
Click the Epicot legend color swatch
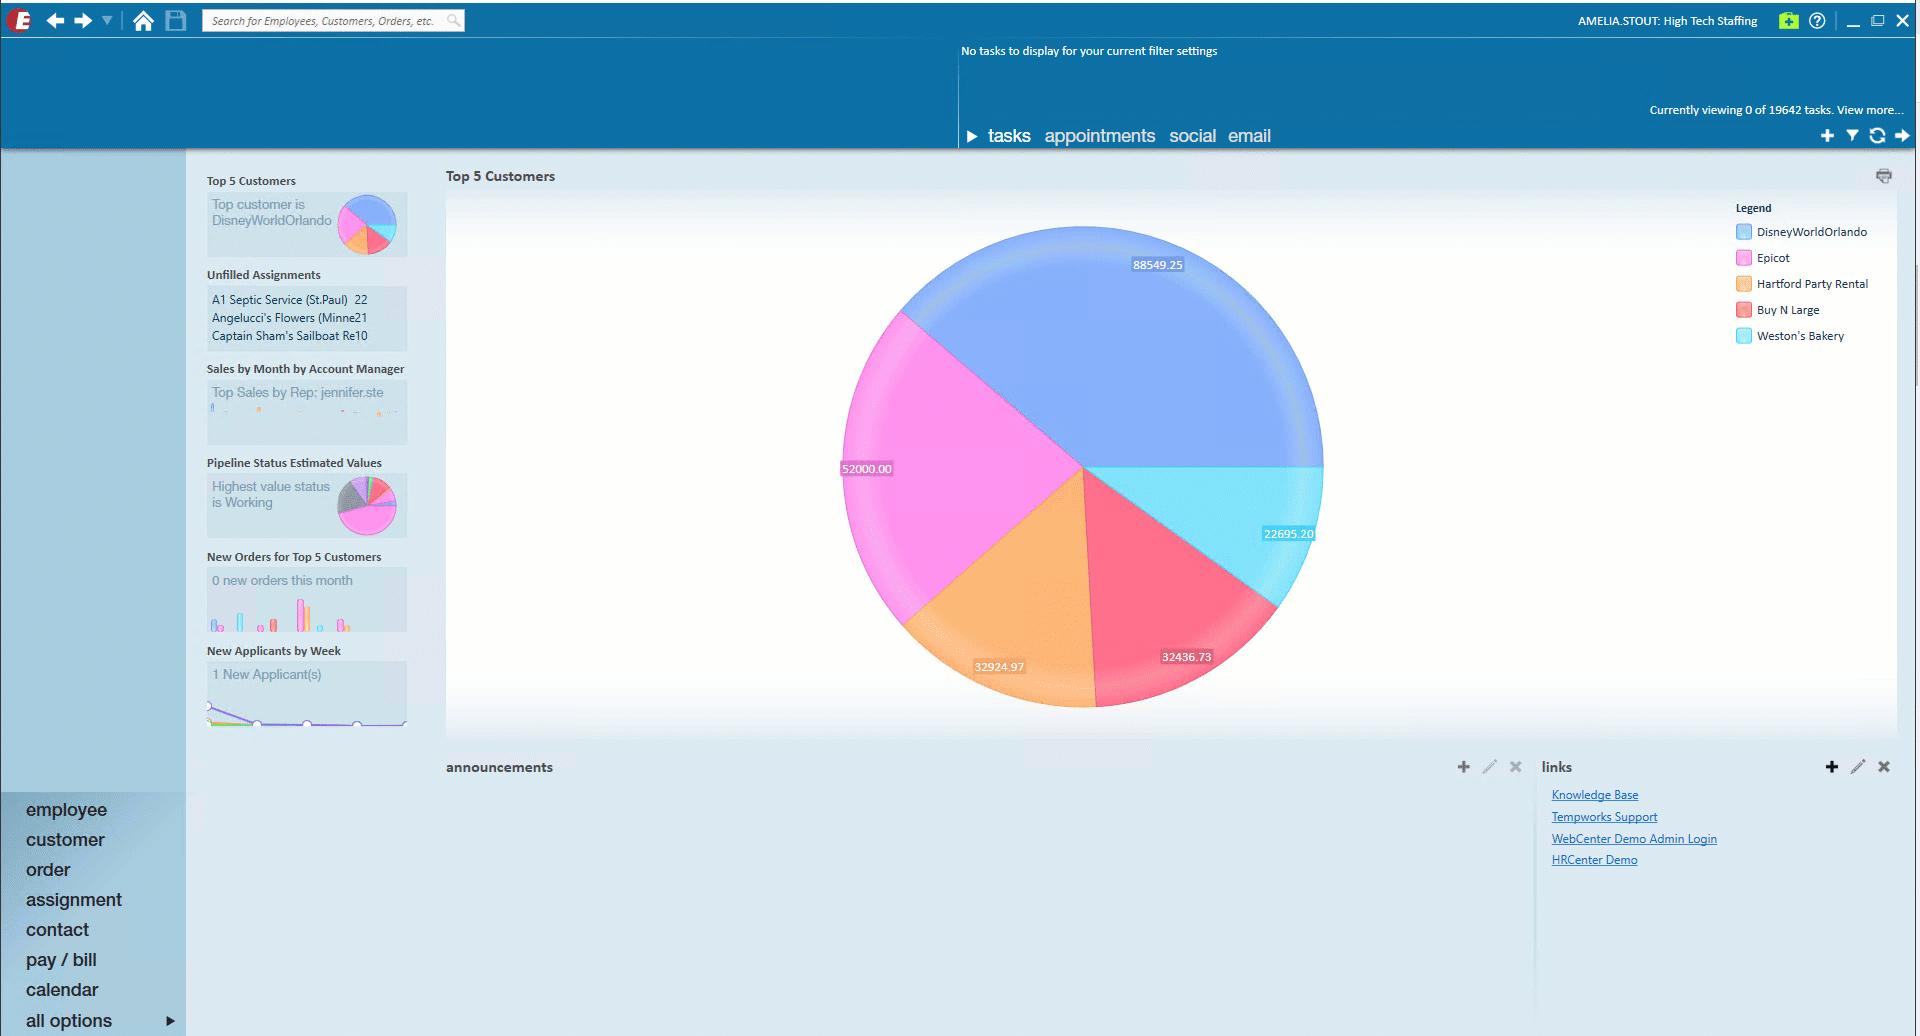(1744, 258)
